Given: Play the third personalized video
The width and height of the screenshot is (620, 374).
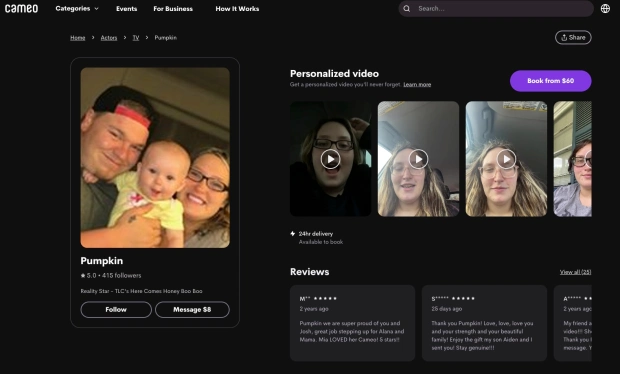Looking at the screenshot, I should (506, 159).
